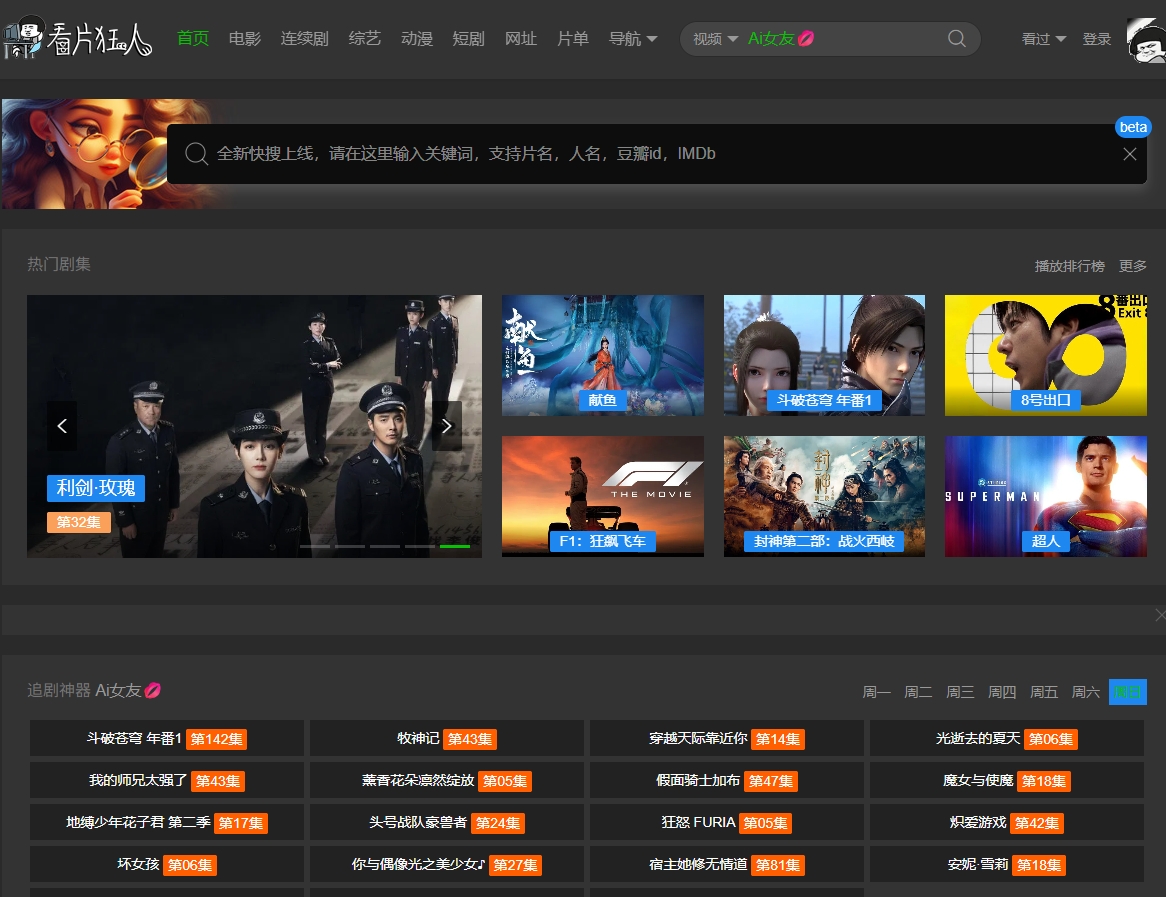Click the beta badge on the search banner
The width and height of the screenshot is (1166, 897).
(1133, 127)
